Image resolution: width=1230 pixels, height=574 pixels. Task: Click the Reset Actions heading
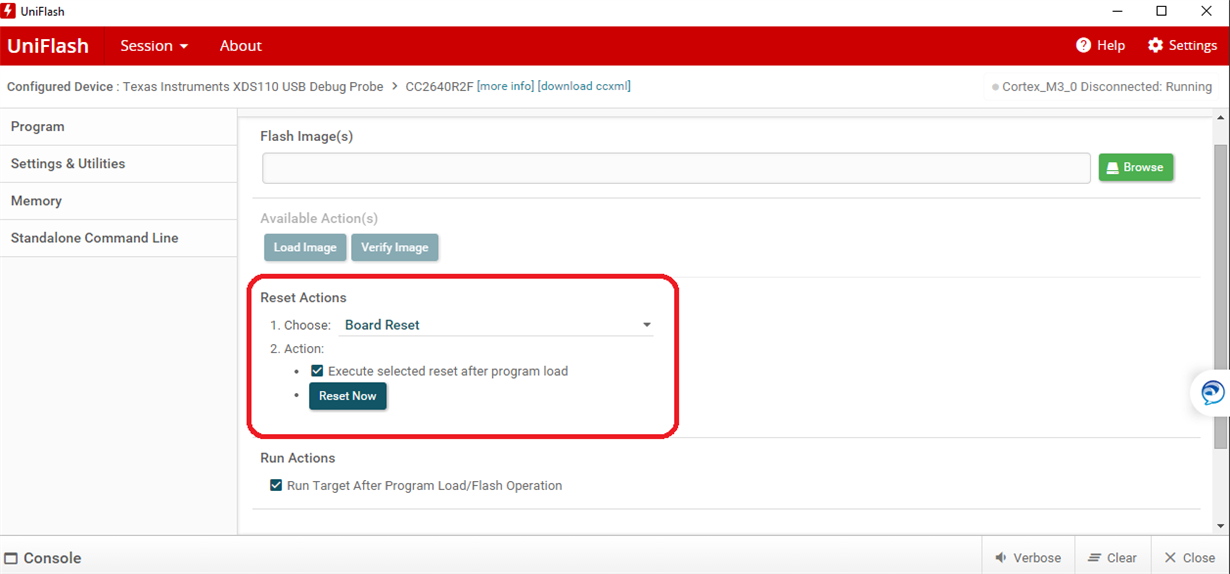(303, 298)
